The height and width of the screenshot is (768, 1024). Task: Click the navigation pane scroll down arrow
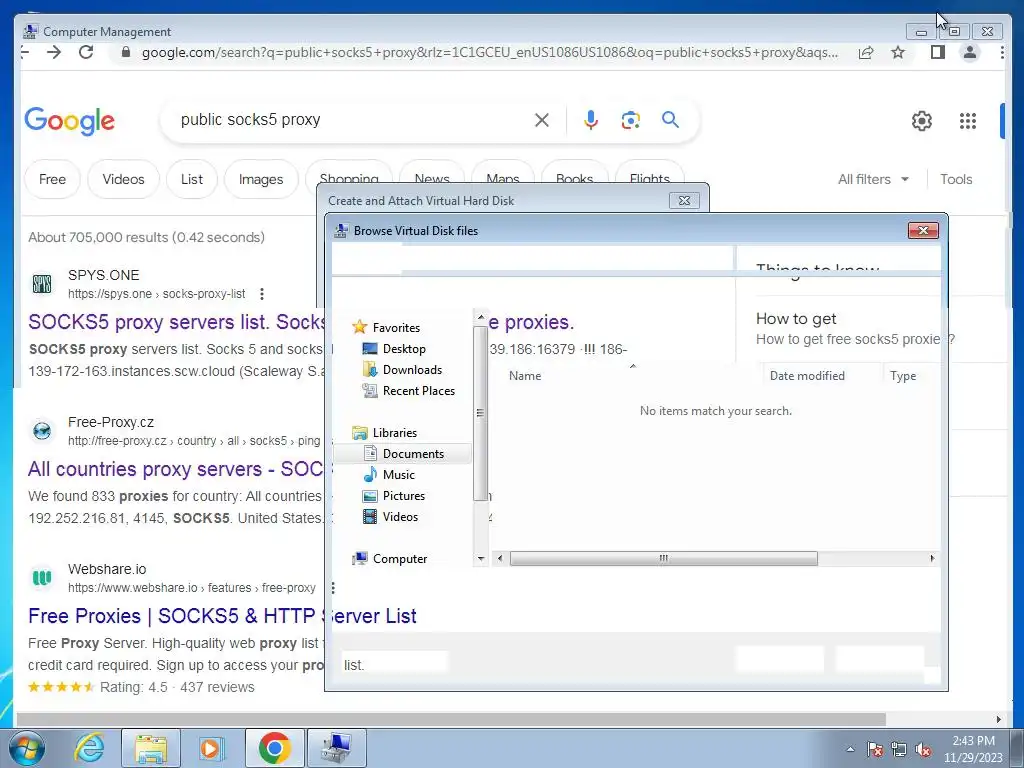[481, 559]
